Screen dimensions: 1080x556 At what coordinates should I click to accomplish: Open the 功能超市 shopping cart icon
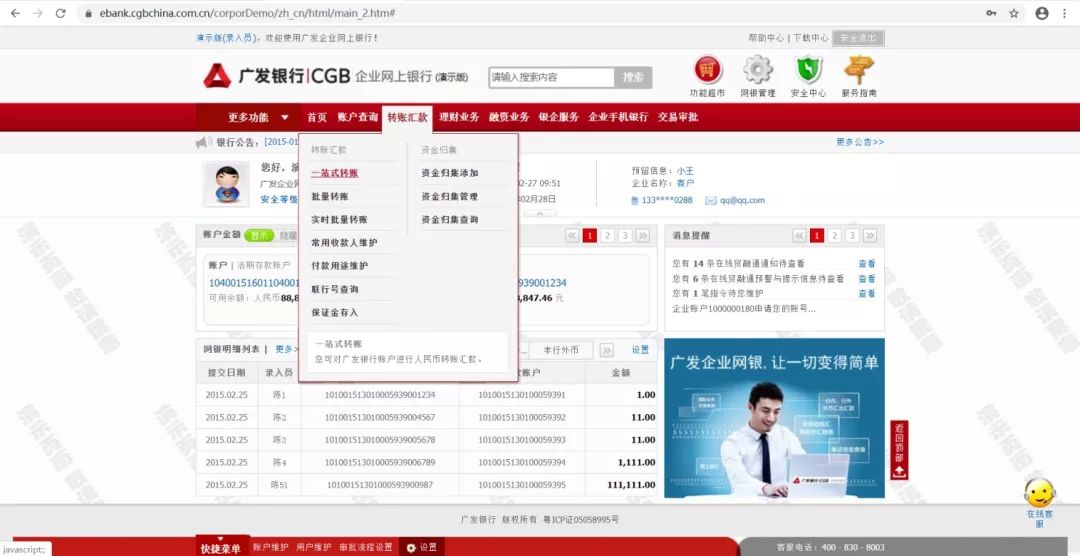click(x=707, y=70)
